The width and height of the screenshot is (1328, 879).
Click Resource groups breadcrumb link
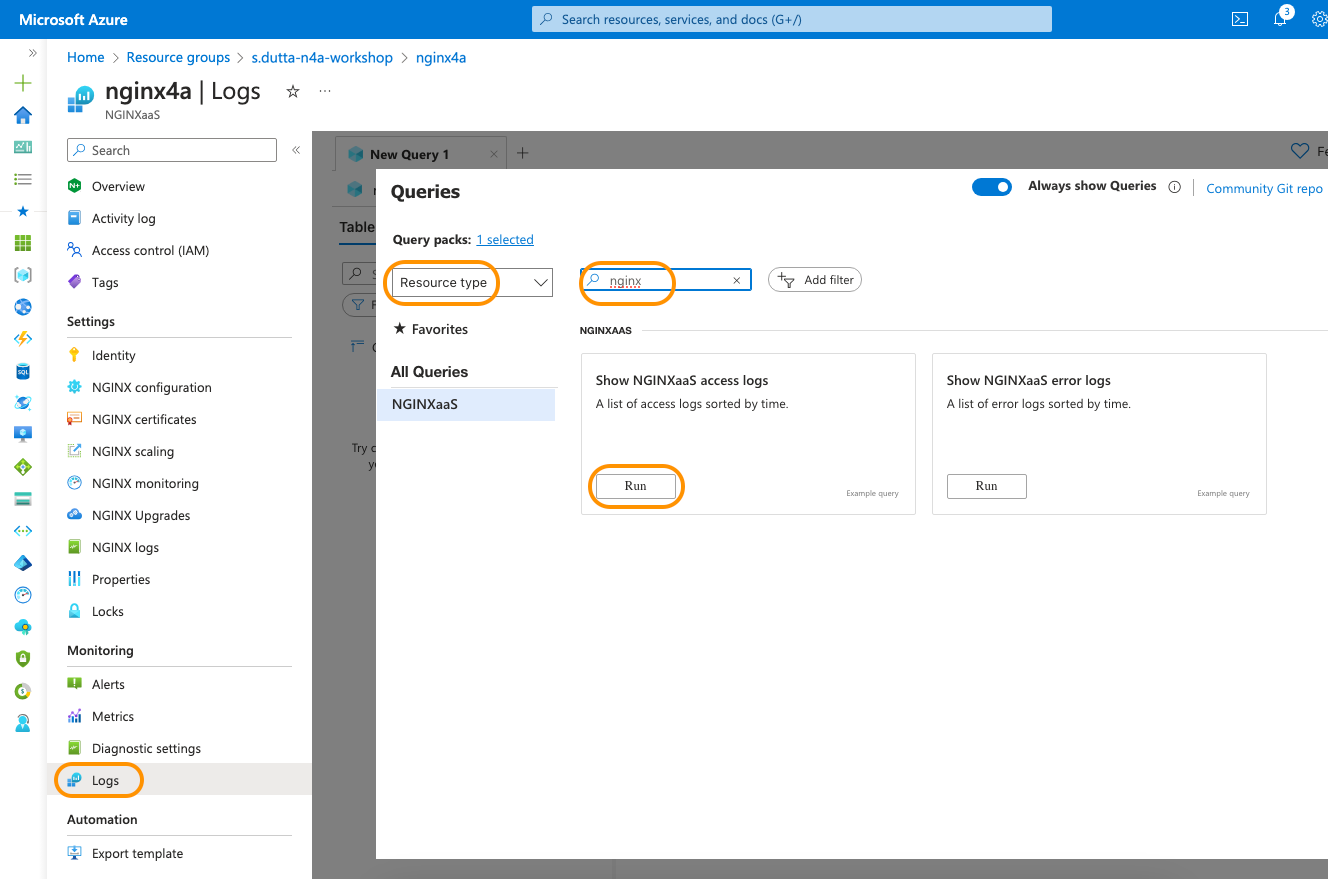[178, 58]
